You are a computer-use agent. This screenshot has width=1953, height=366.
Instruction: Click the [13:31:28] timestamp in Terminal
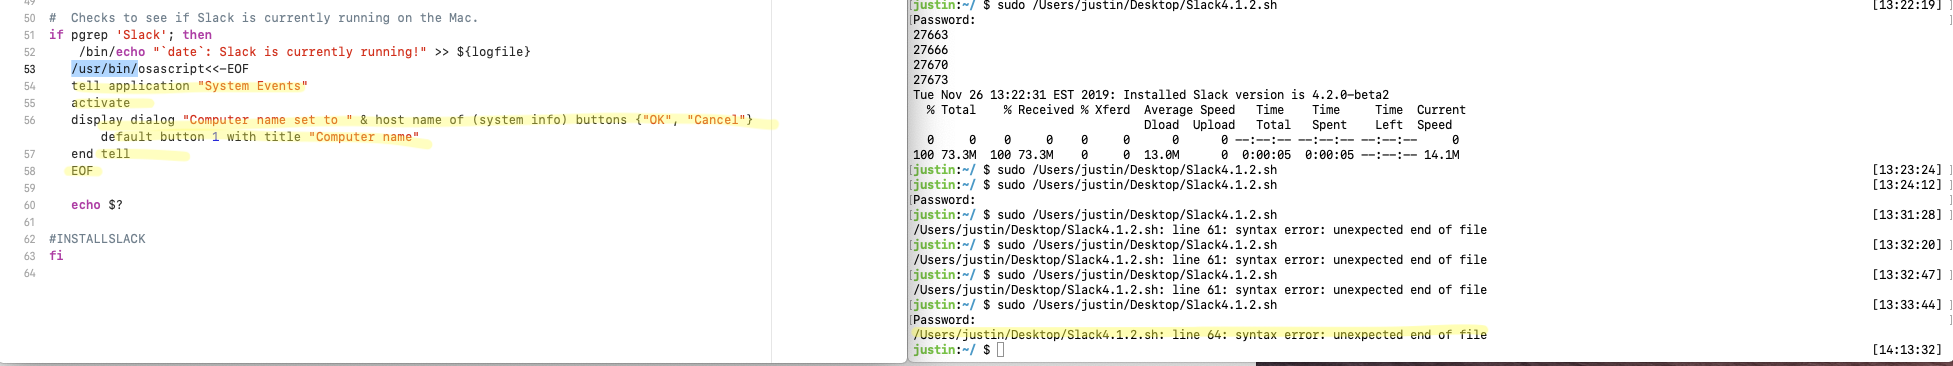coord(1906,215)
